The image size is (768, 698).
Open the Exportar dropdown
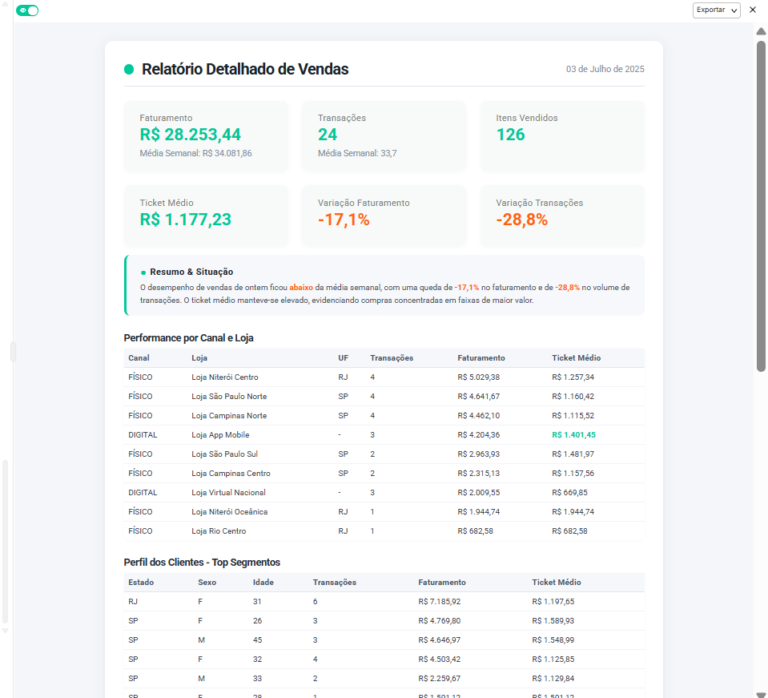click(x=716, y=10)
